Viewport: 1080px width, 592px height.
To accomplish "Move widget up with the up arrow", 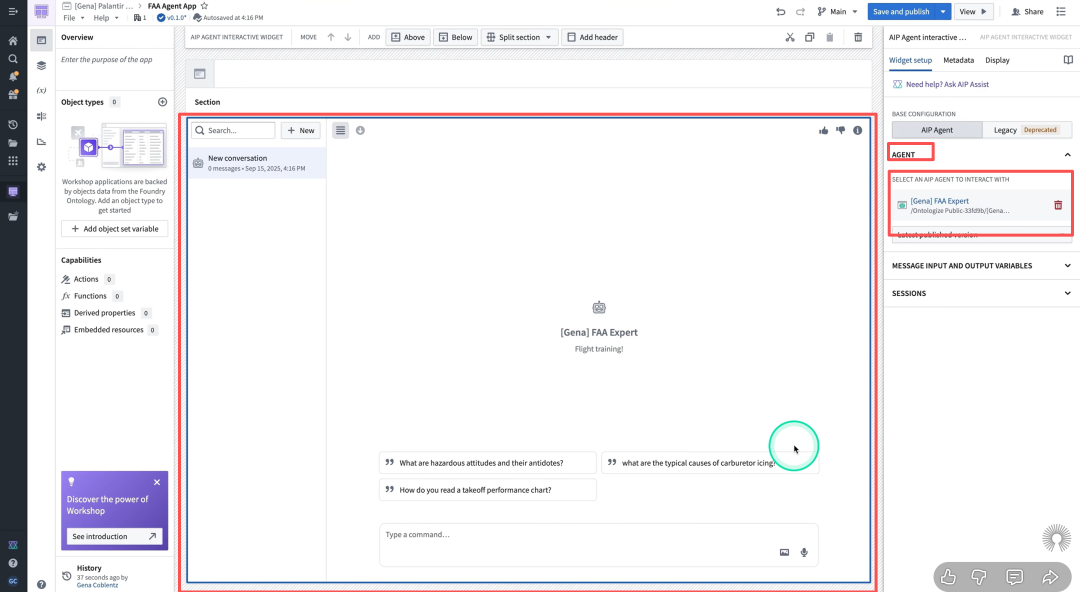I will click(x=331, y=37).
